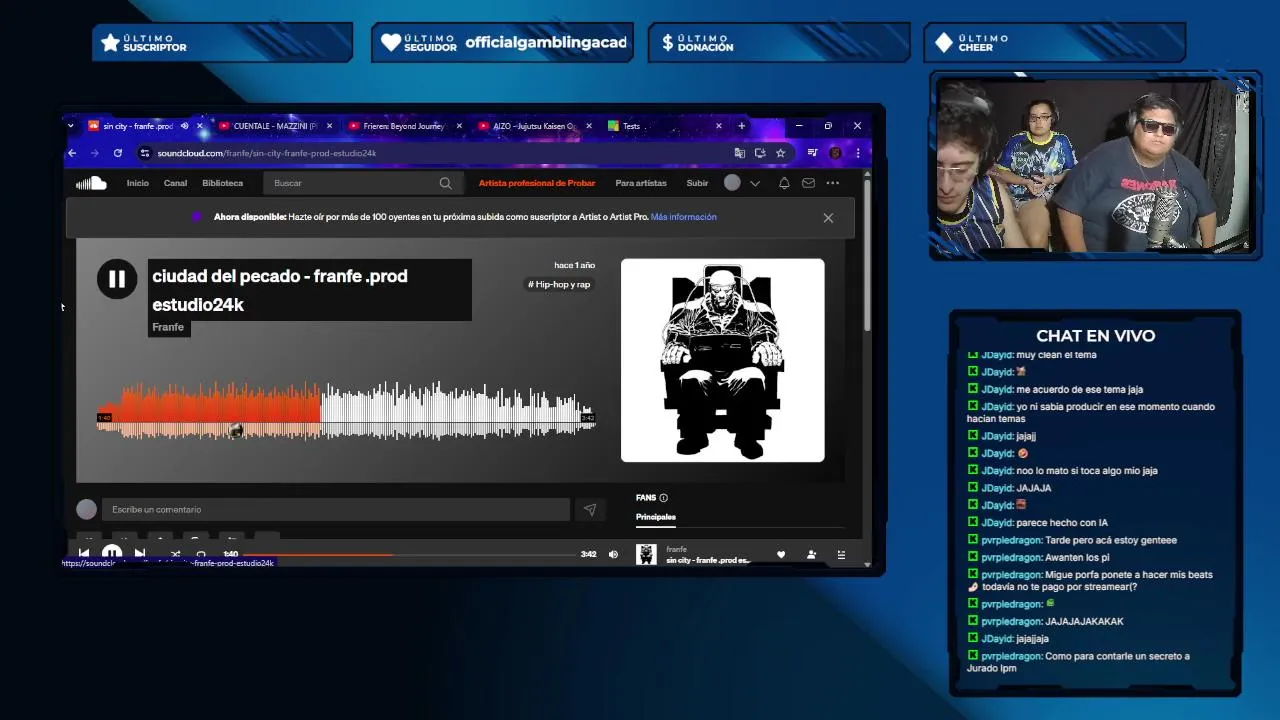Close the 'sin city - franfe' browser tab
Viewport: 1280px width, 720px height.
pyautogui.click(x=200, y=126)
